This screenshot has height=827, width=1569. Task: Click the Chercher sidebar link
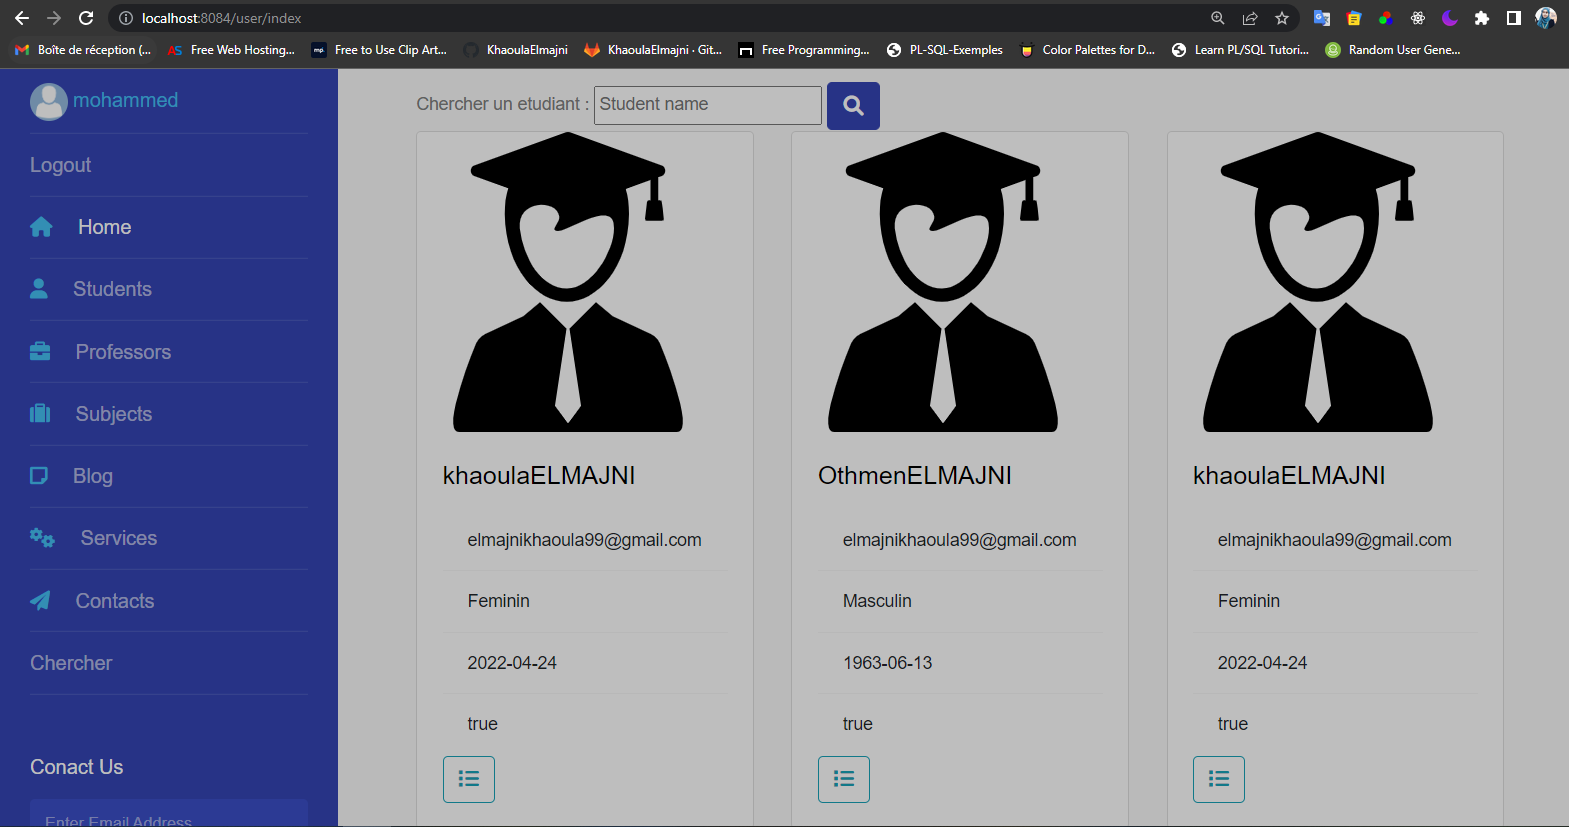pos(71,663)
